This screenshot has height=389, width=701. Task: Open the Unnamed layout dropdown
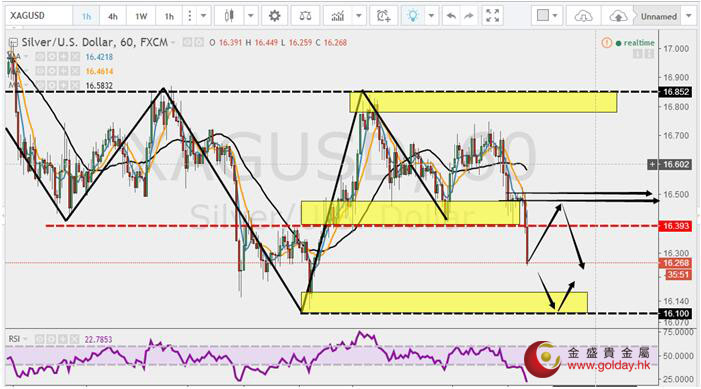pyautogui.click(x=663, y=17)
